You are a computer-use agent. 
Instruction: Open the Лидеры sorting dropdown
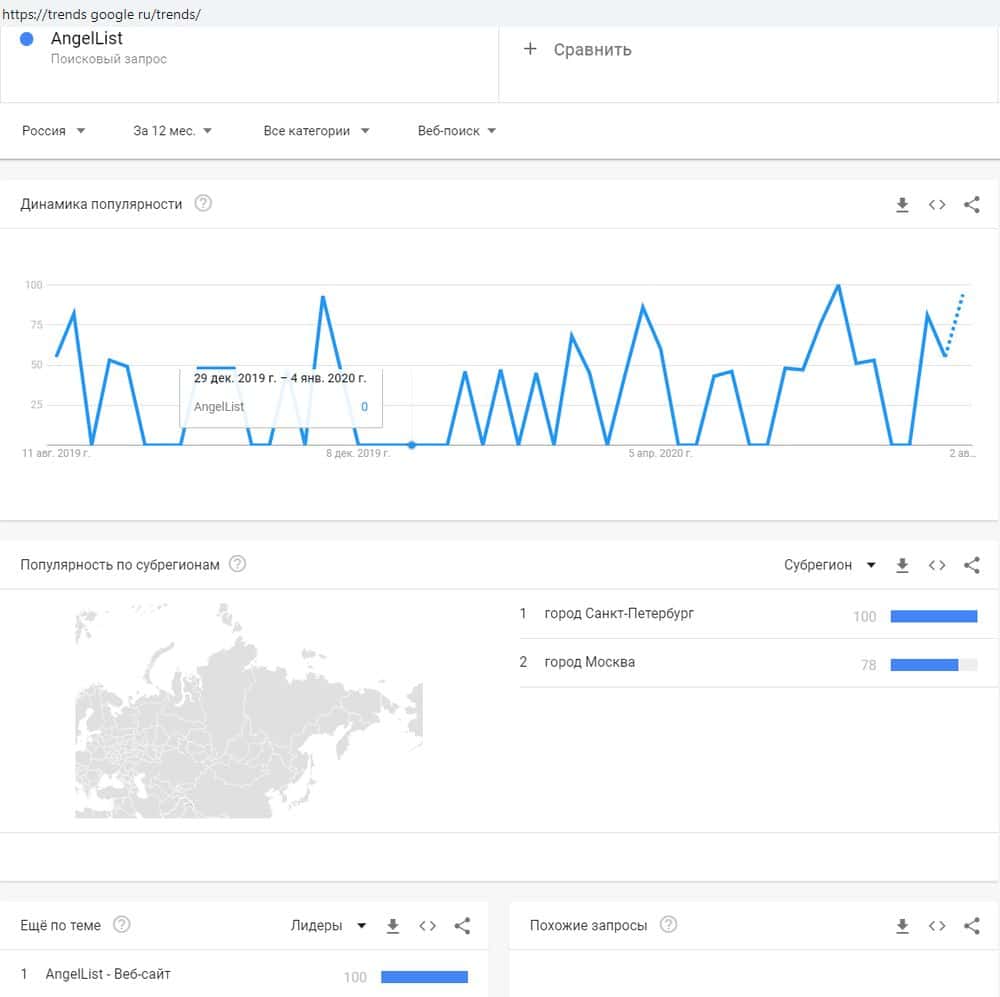pyautogui.click(x=328, y=926)
